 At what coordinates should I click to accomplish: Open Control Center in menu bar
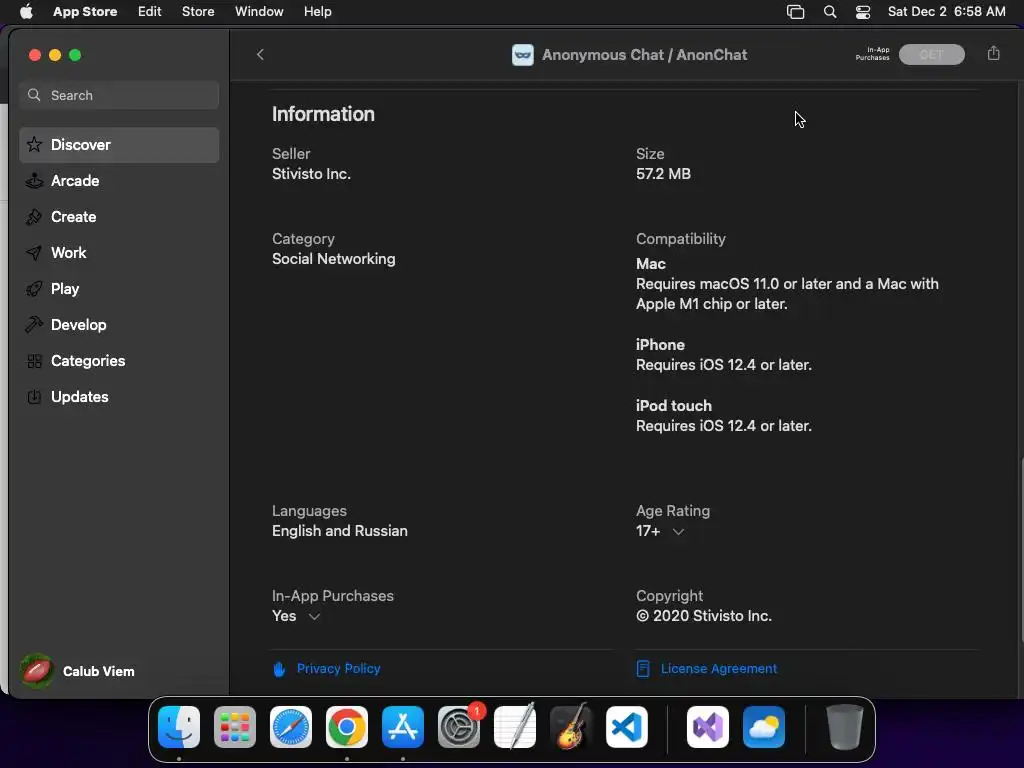pos(863,12)
